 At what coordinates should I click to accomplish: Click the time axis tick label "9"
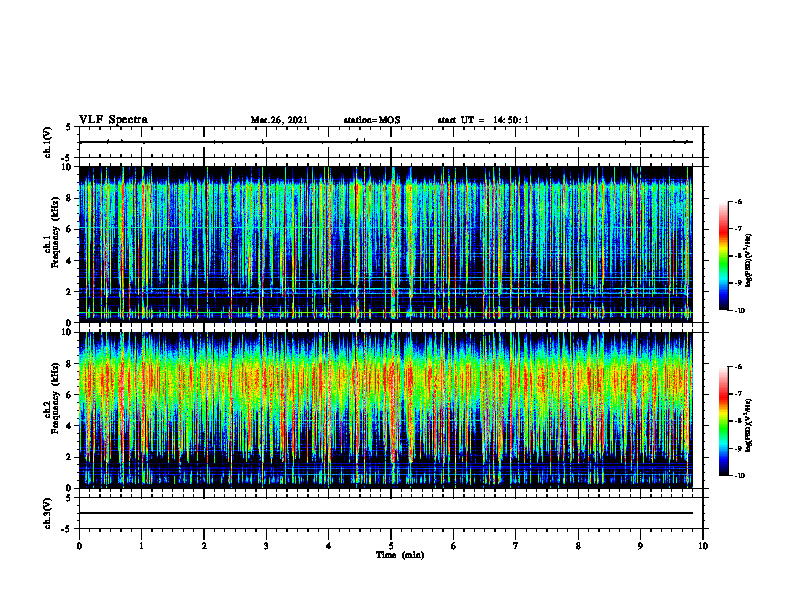(640, 546)
